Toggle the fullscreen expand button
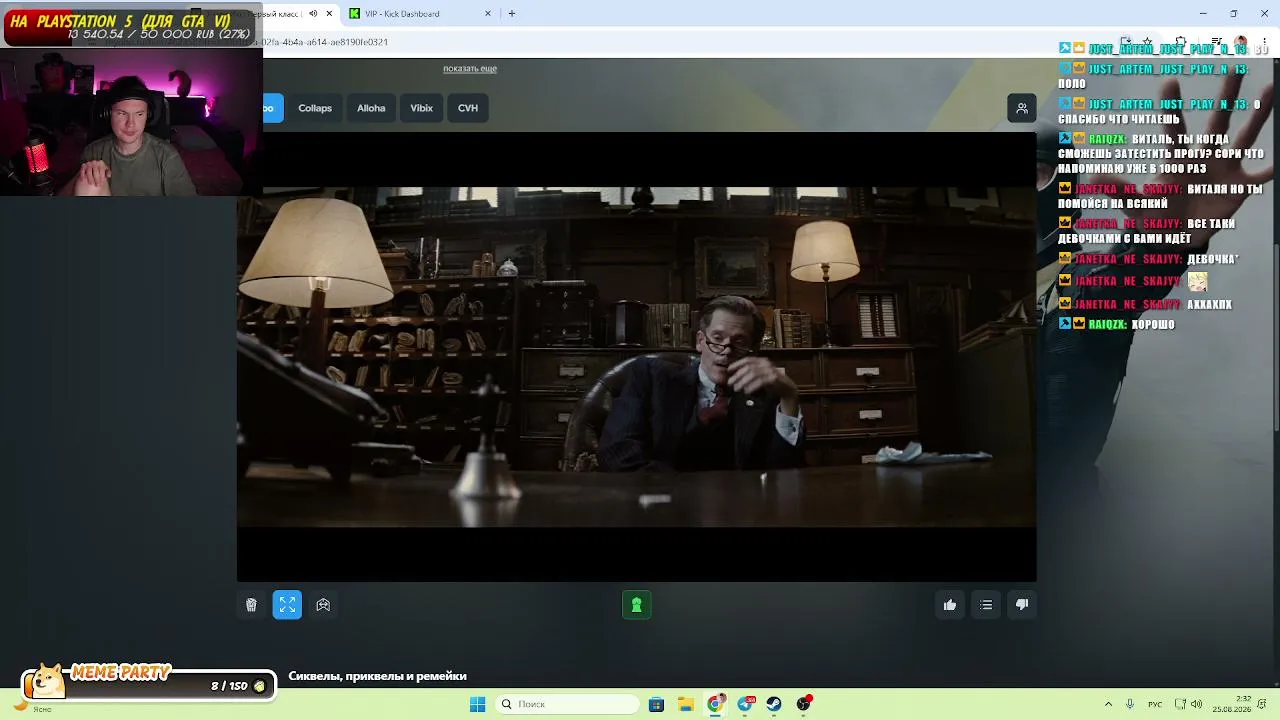 click(287, 605)
